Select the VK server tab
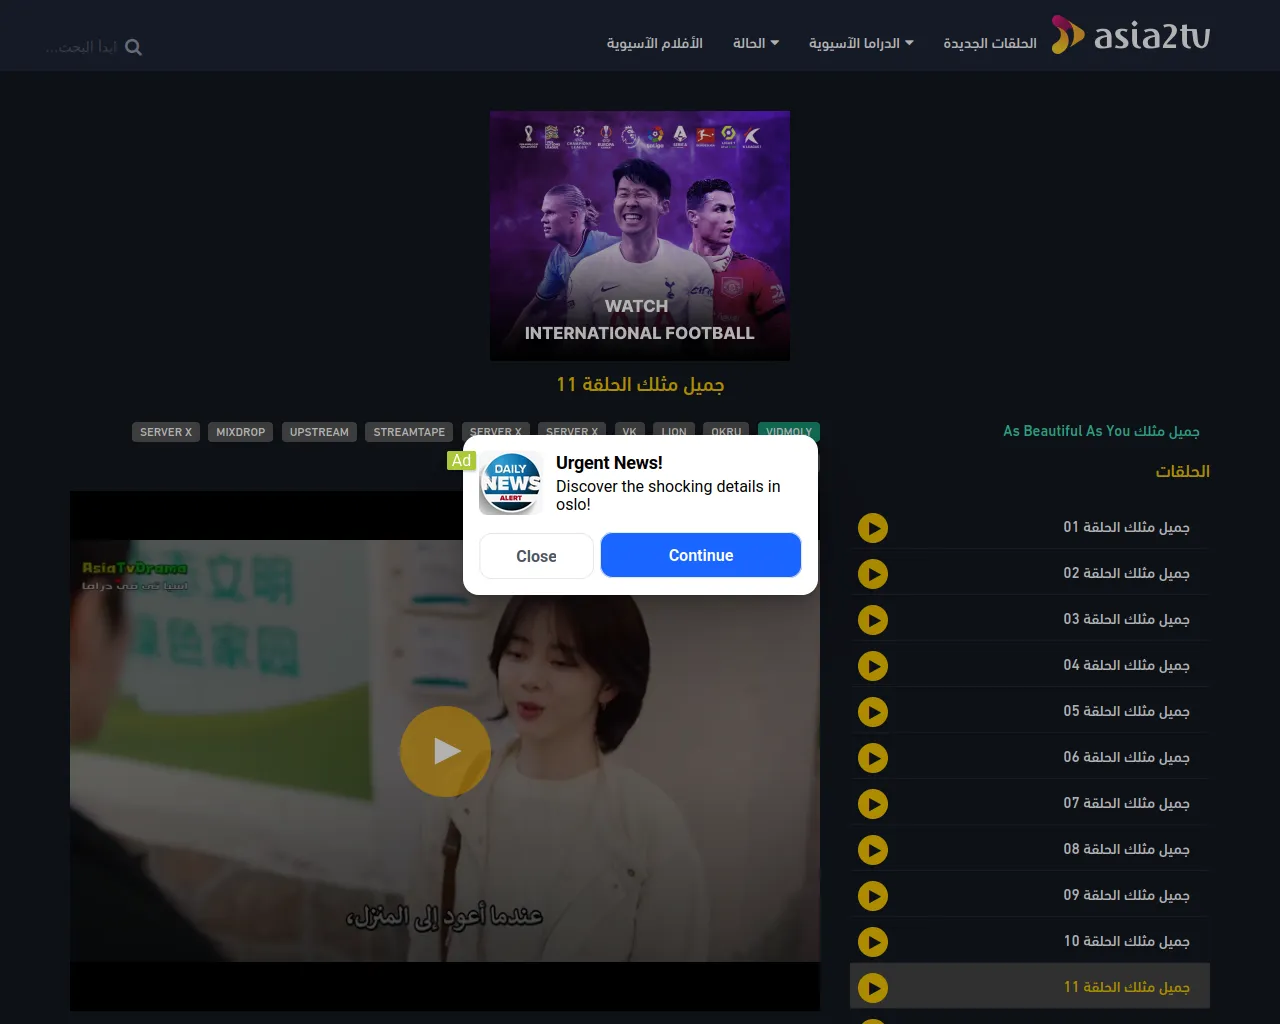This screenshot has height=1024, width=1280. [x=629, y=430]
